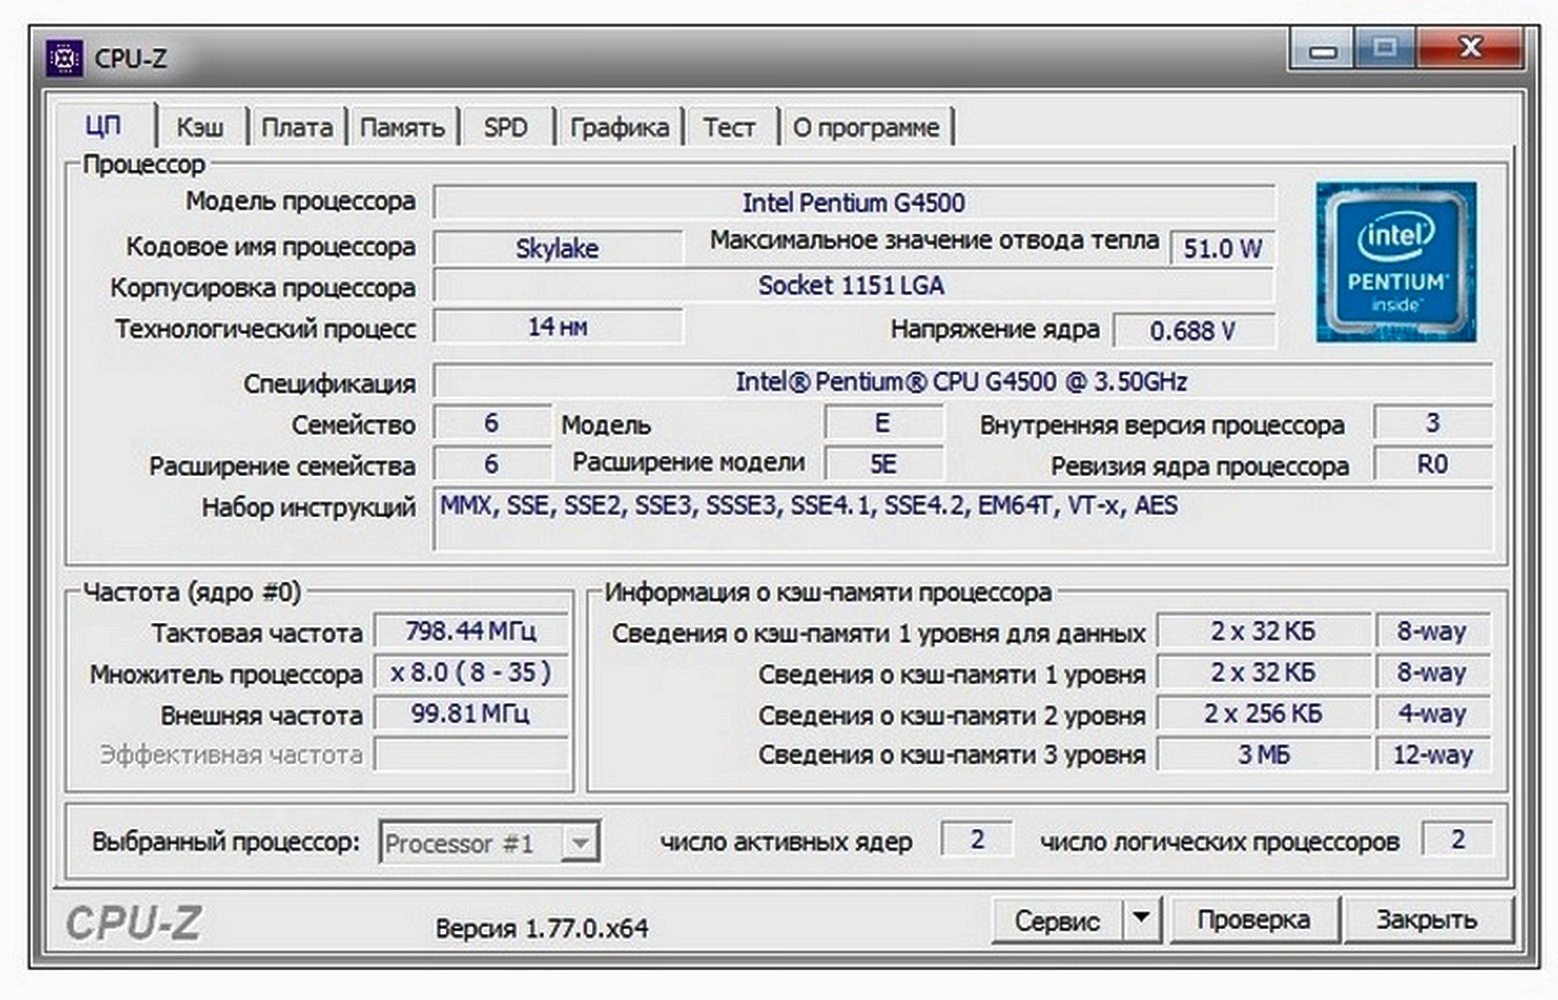1558x1000 pixels.
Task: Click the Сервис button
Action: click(1057, 919)
